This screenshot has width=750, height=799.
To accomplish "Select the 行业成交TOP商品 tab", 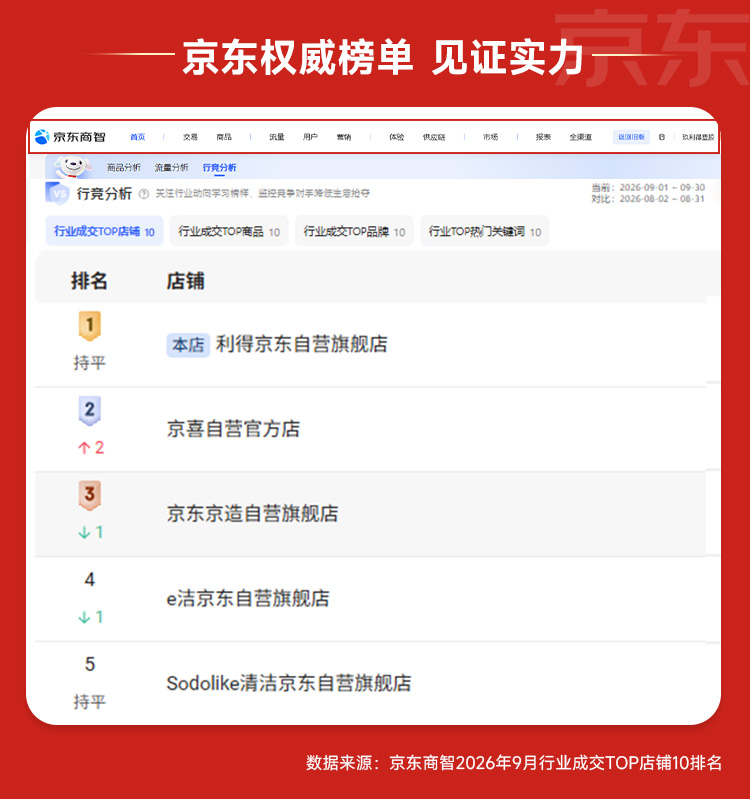I will pos(229,231).
